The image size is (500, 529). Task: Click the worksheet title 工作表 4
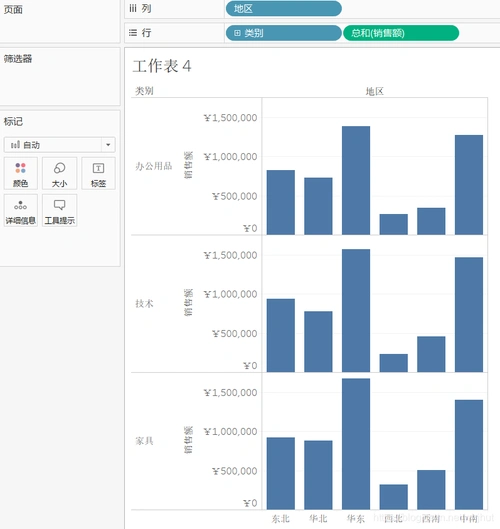pyautogui.click(x=162, y=66)
